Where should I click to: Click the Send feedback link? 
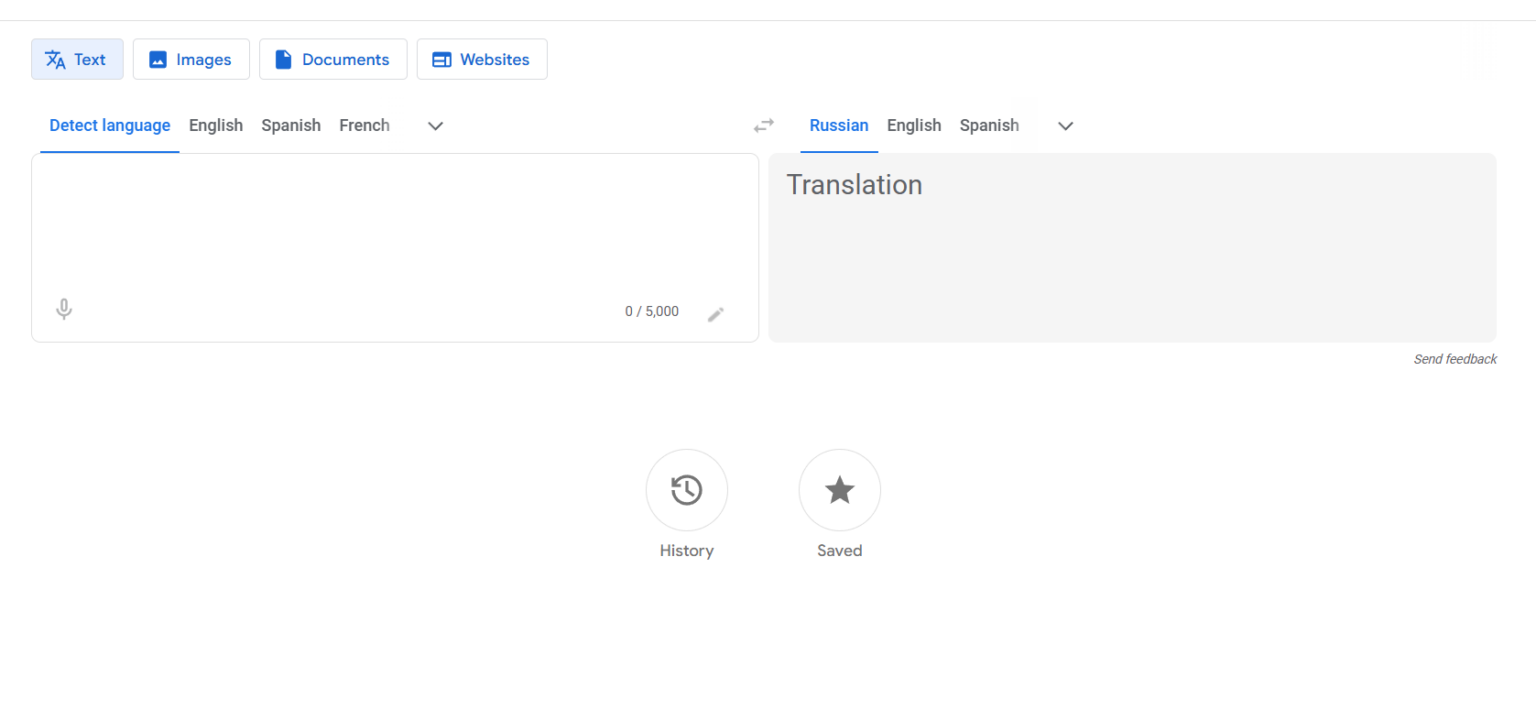pyautogui.click(x=1454, y=360)
